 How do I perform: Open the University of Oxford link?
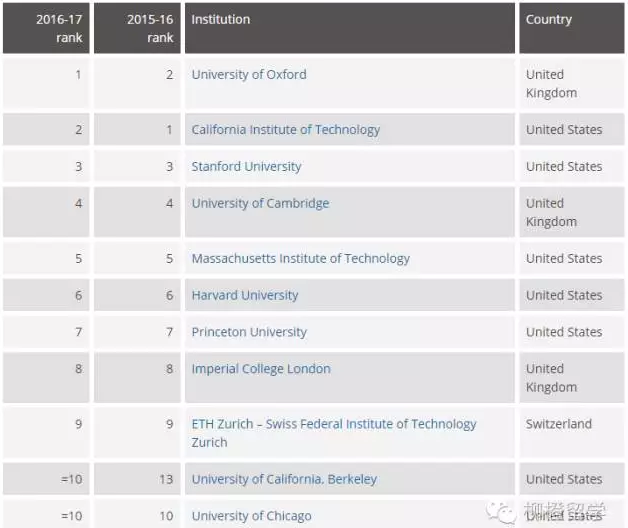249,75
